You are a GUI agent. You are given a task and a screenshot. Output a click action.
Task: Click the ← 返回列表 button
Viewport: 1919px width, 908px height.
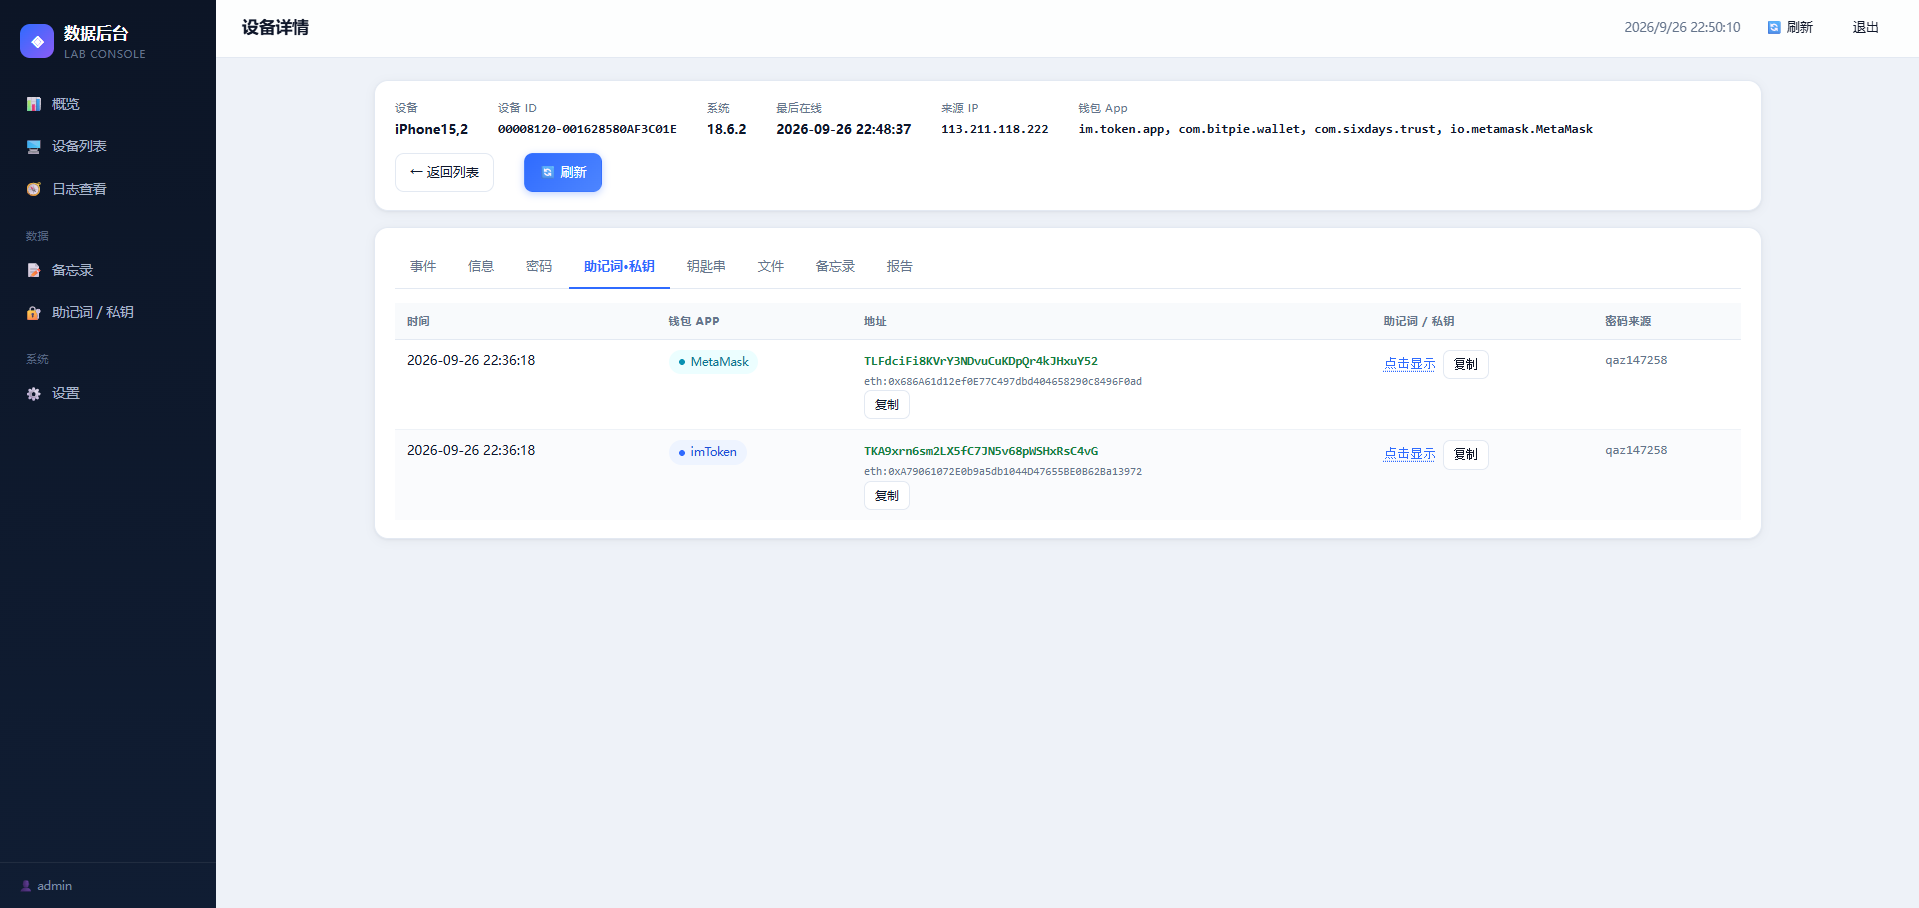point(444,172)
